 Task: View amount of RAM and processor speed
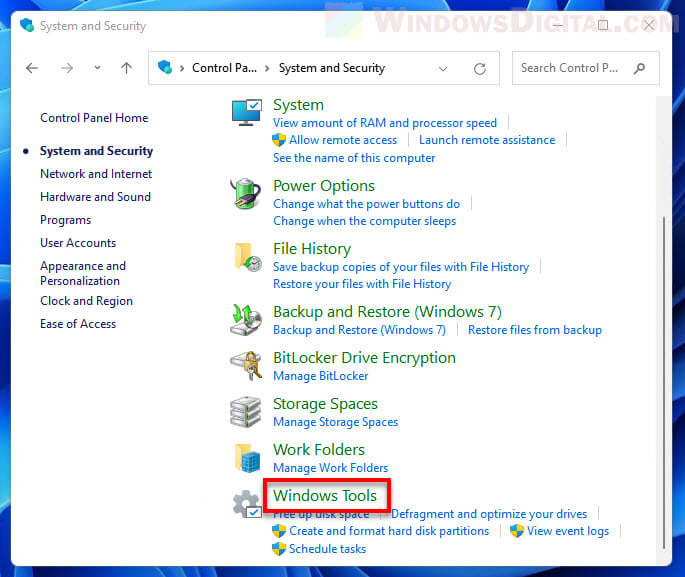coord(385,123)
